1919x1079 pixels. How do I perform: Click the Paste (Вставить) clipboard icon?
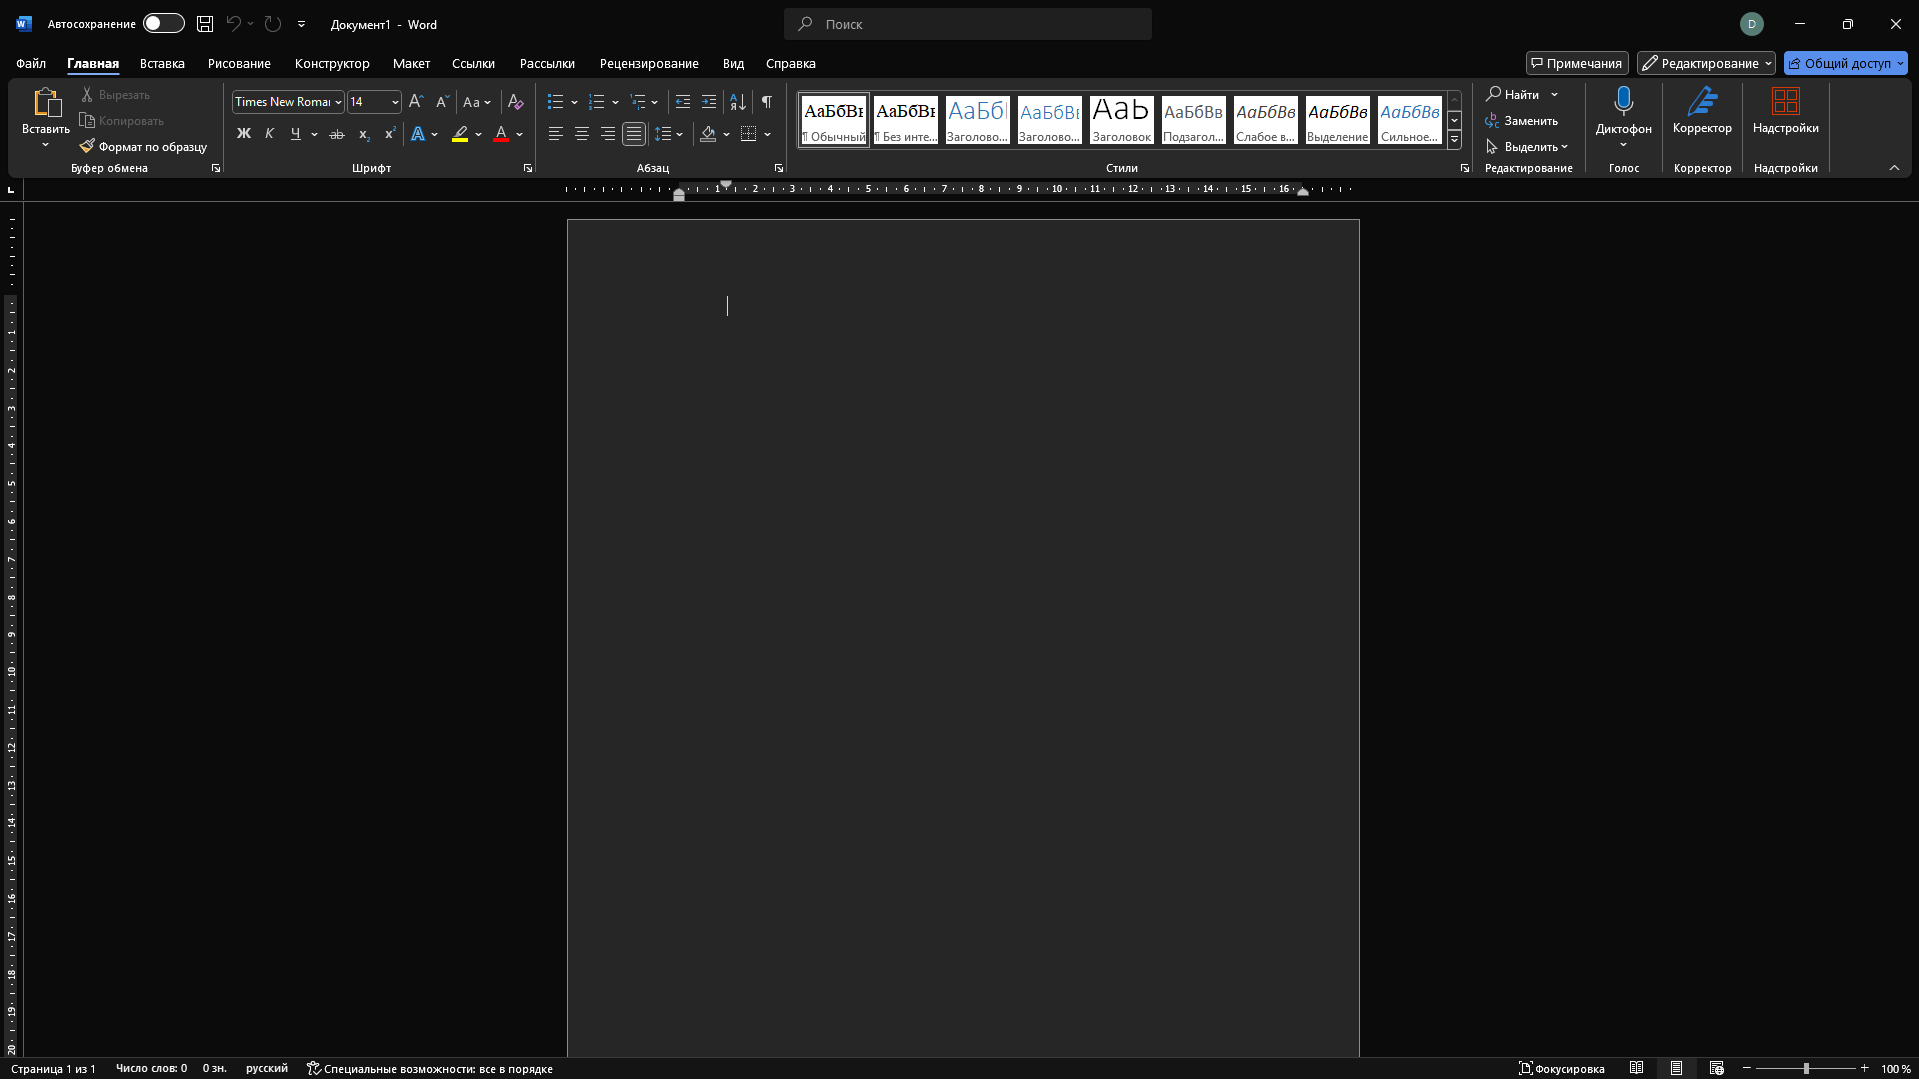pos(46,102)
